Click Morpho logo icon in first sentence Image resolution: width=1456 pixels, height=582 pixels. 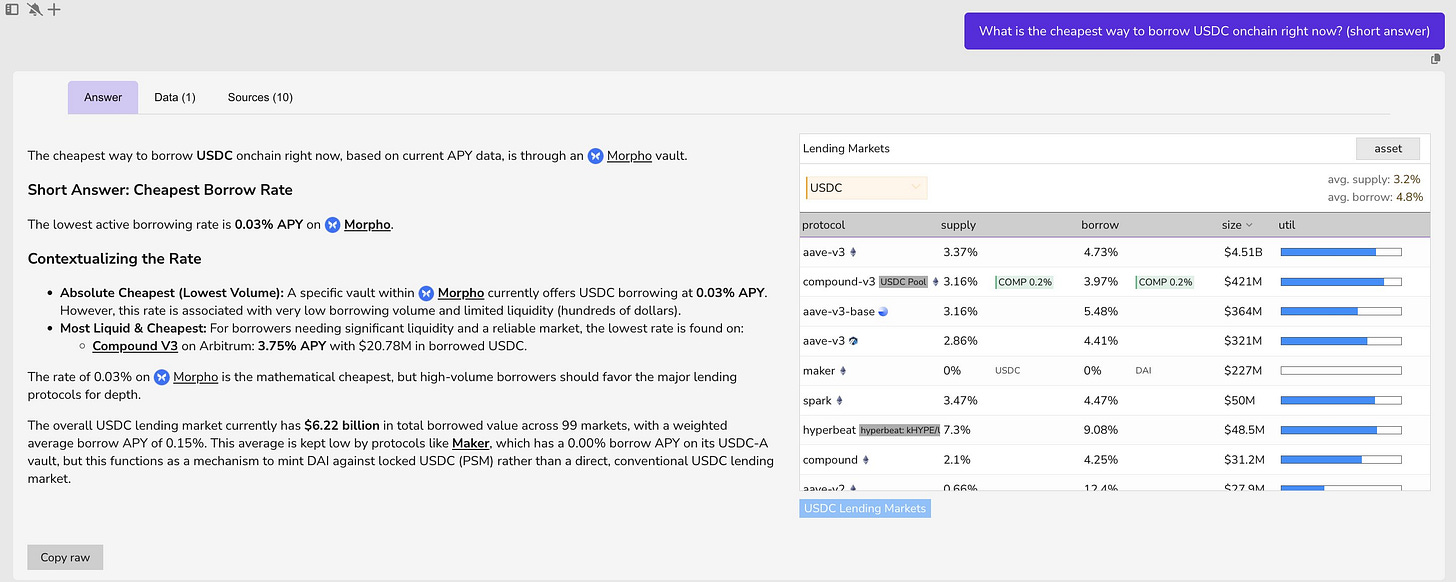[x=595, y=156]
